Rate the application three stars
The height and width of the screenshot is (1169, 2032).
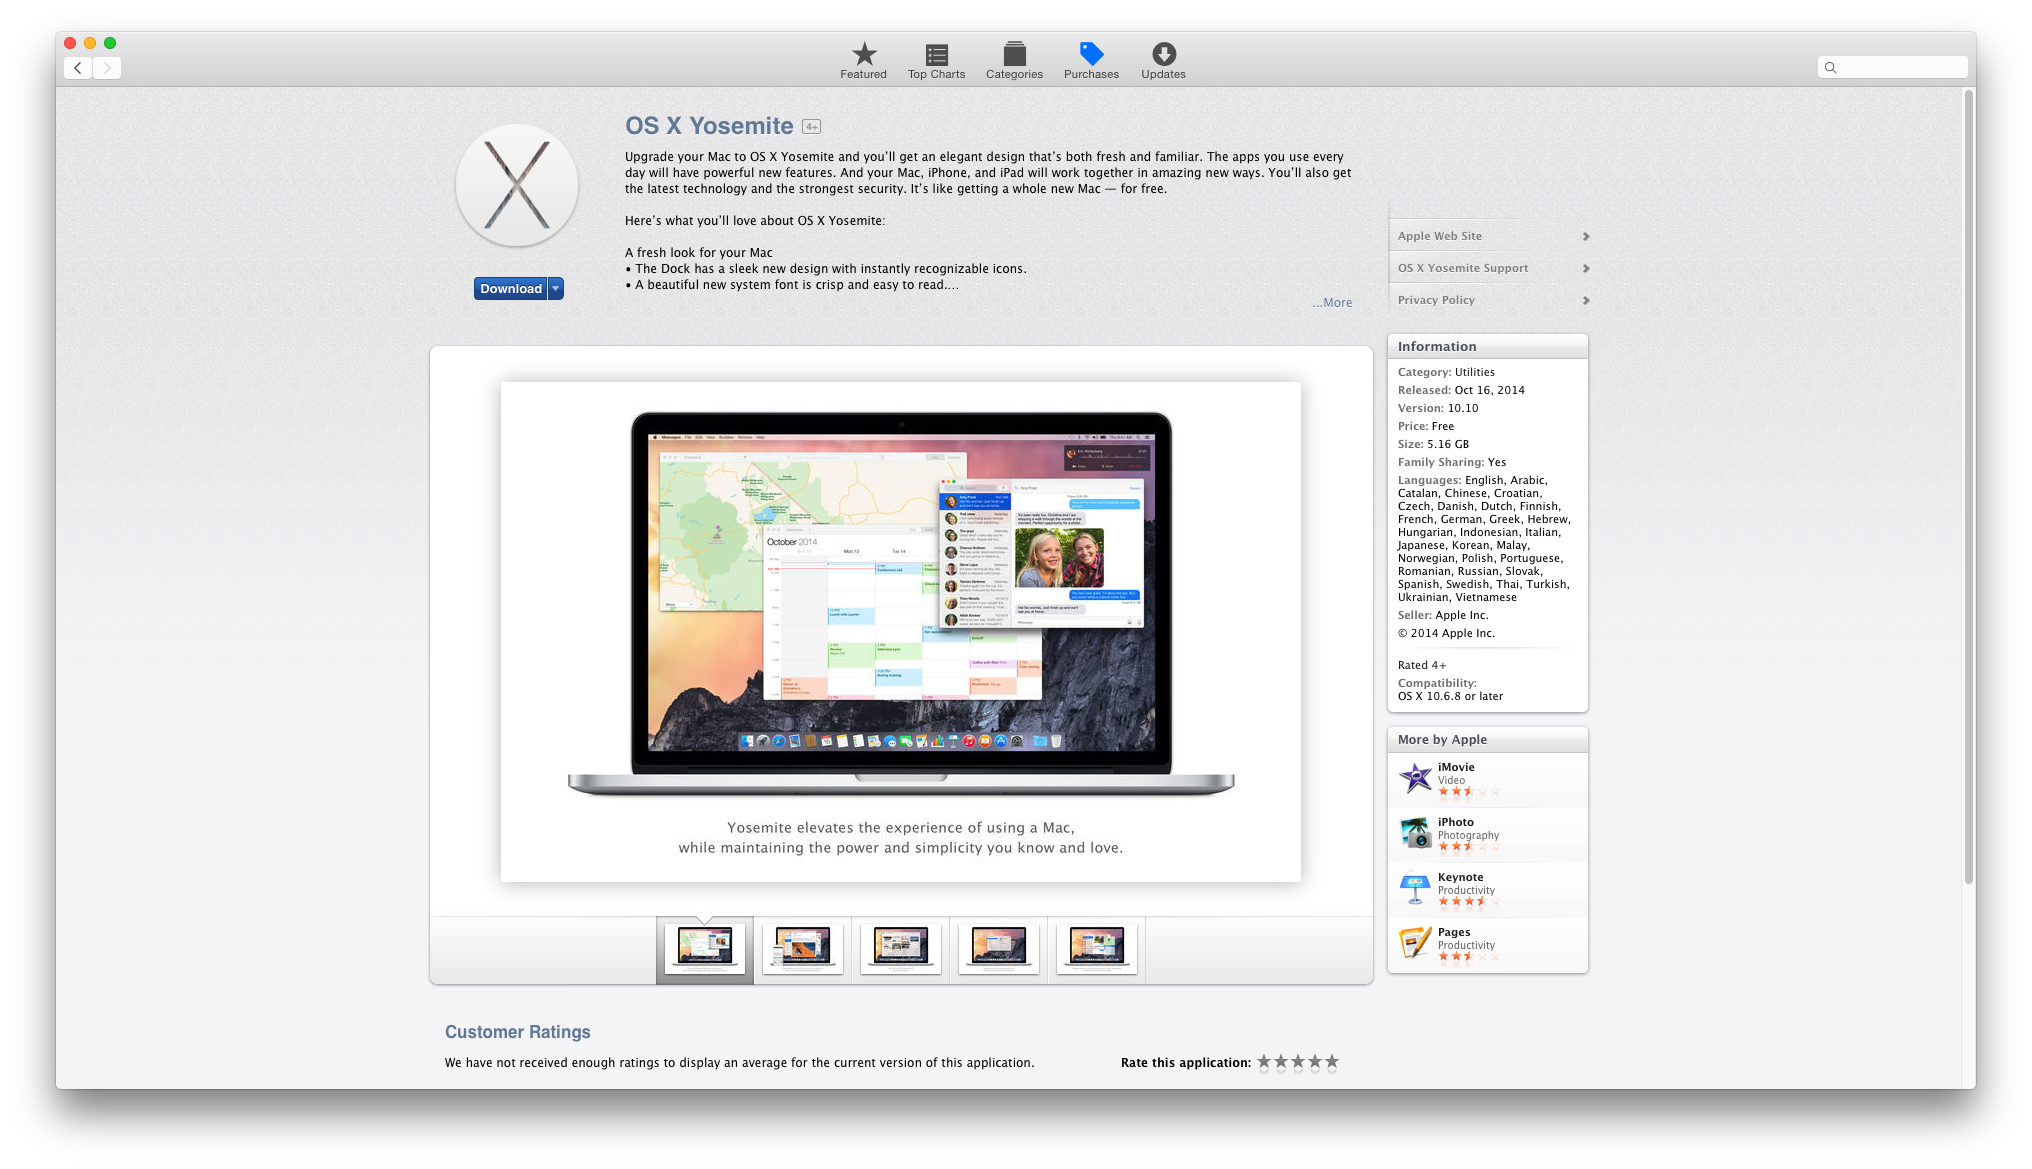coord(1298,1062)
